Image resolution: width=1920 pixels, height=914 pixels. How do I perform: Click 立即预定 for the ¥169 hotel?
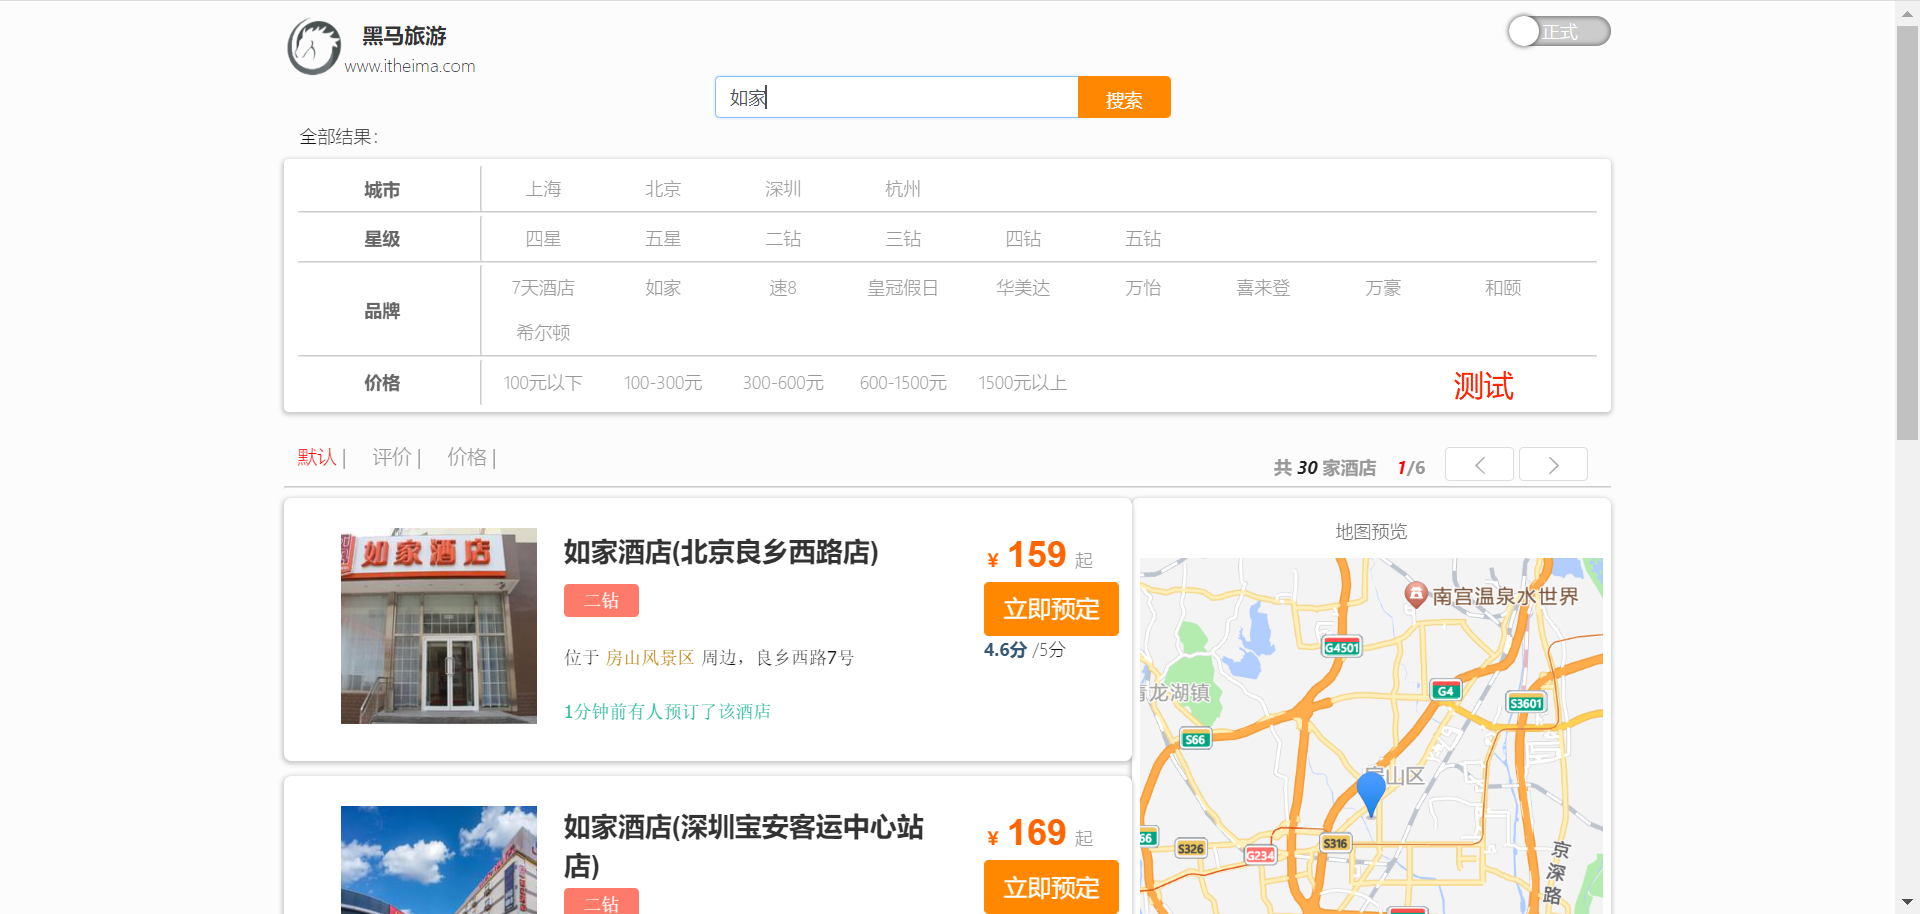point(1051,887)
